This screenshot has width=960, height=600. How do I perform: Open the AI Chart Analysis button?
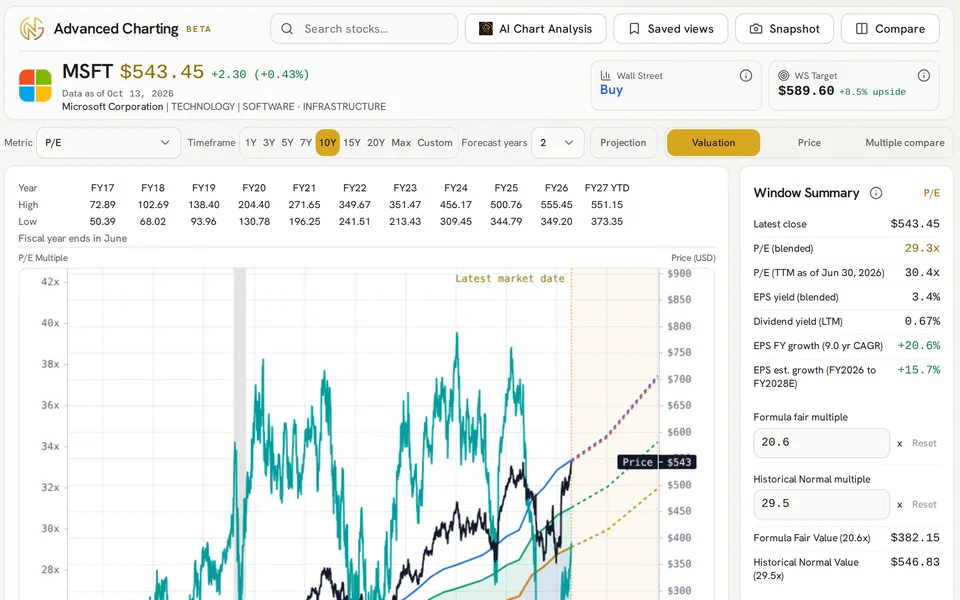point(536,29)
